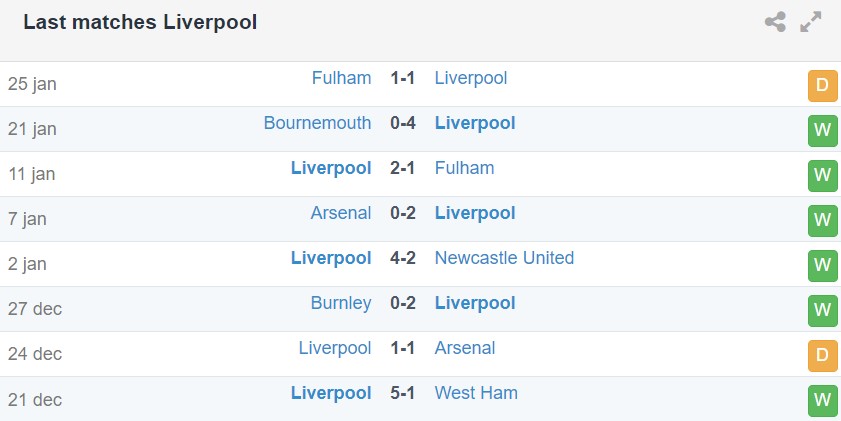Image resolution: width=841 pixels, height=421 pixels.
Task: Click the W badge for 11 jan match
Action: pos(822,176)
